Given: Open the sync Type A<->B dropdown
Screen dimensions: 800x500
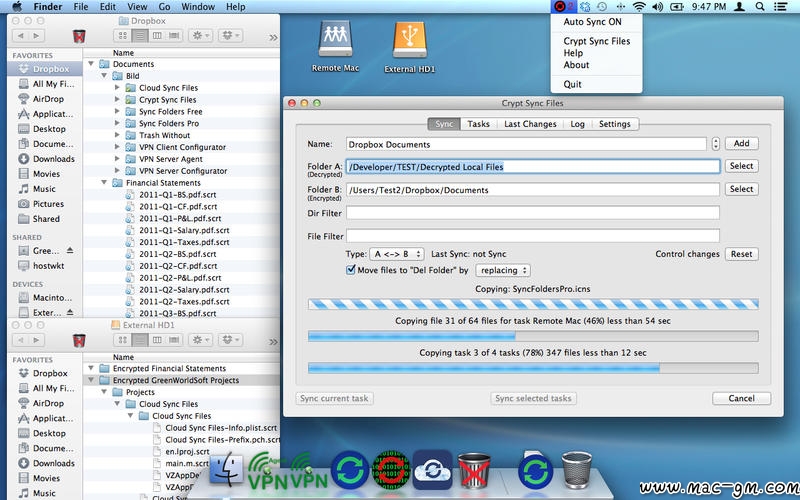Looking at the screenshot, I should pyautogui.click(x=396, y=254).
